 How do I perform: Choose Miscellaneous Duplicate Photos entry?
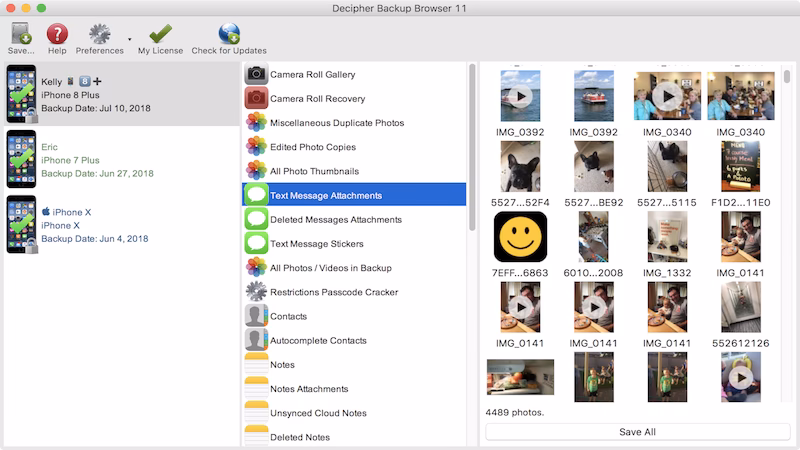[x=354, y=122]
